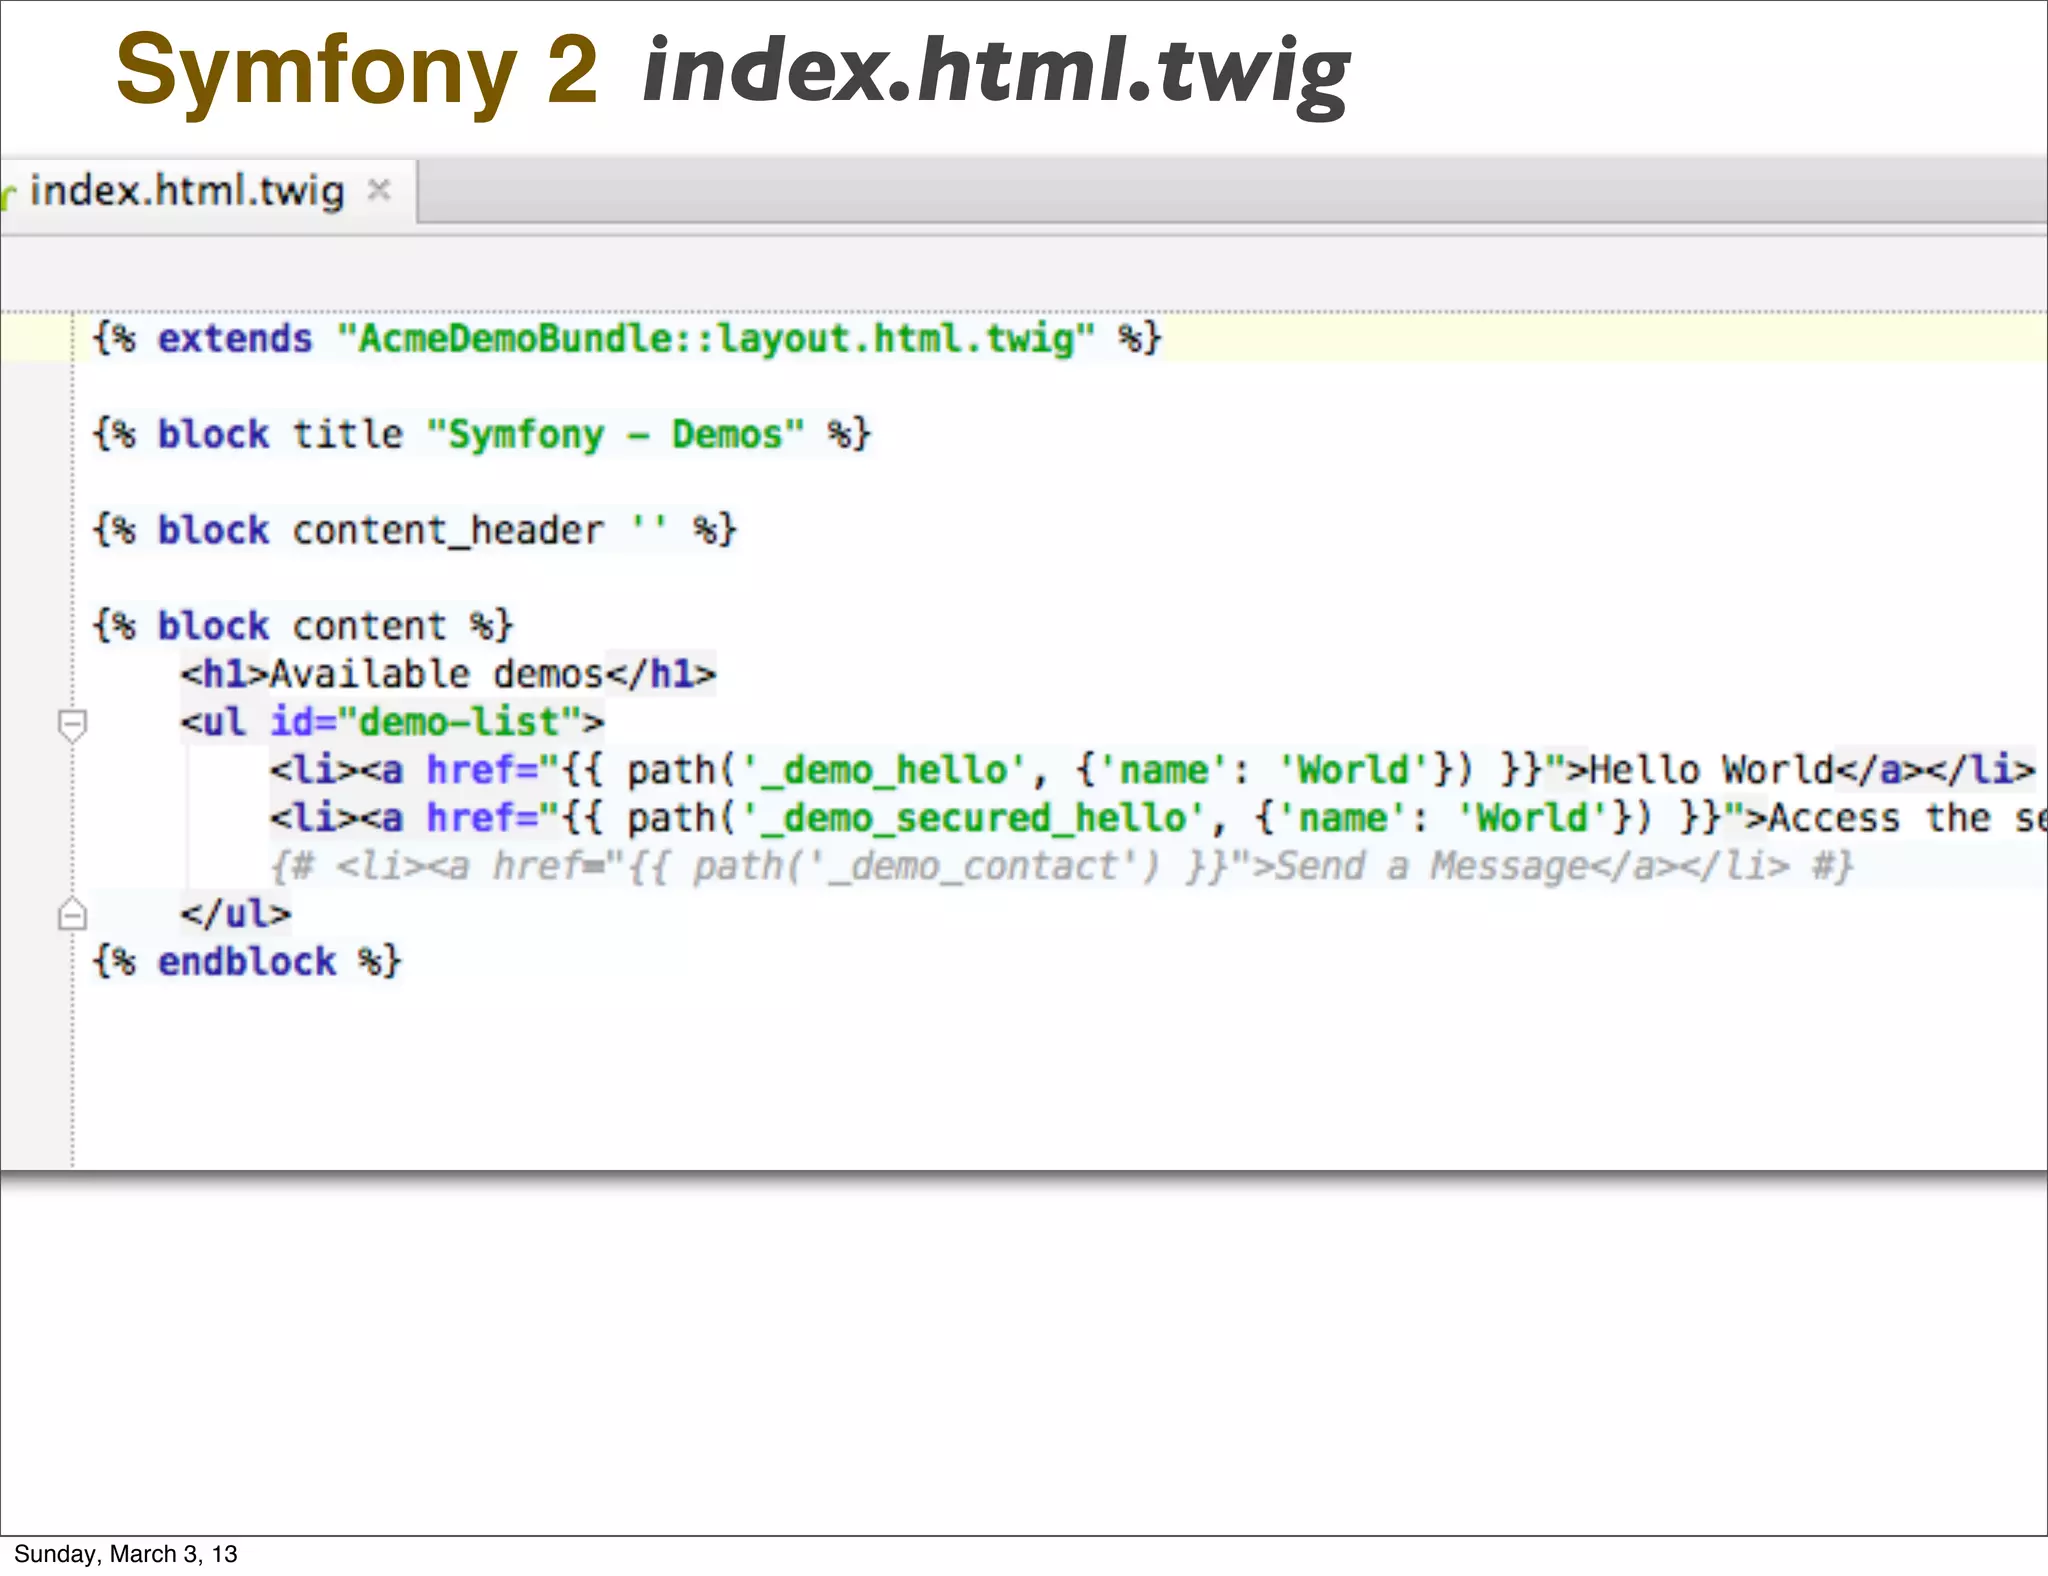Click the Symfony 2 slide title
2048x1576 pixels.
(x=356, y=70)
